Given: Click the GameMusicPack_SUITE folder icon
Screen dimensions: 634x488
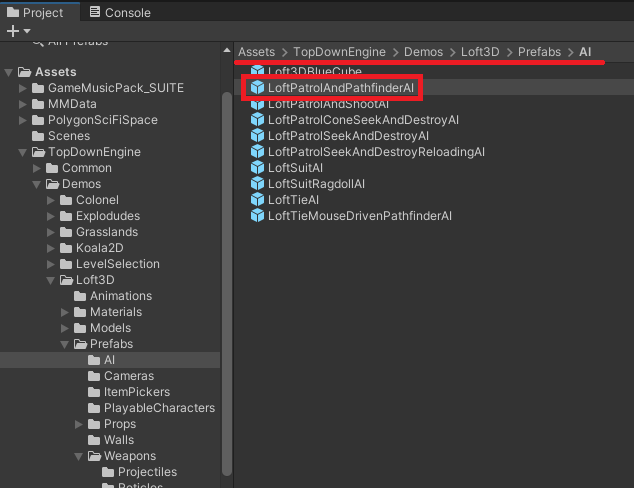Looking at the screenshot, I should (38, 88).
